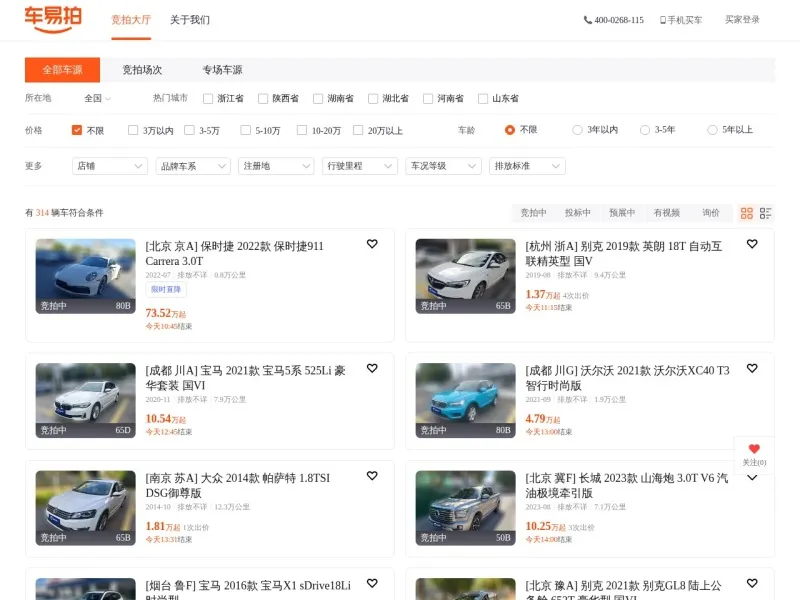Check the 20万以上 price filter

pyautogui.click(x=358, y=130)
